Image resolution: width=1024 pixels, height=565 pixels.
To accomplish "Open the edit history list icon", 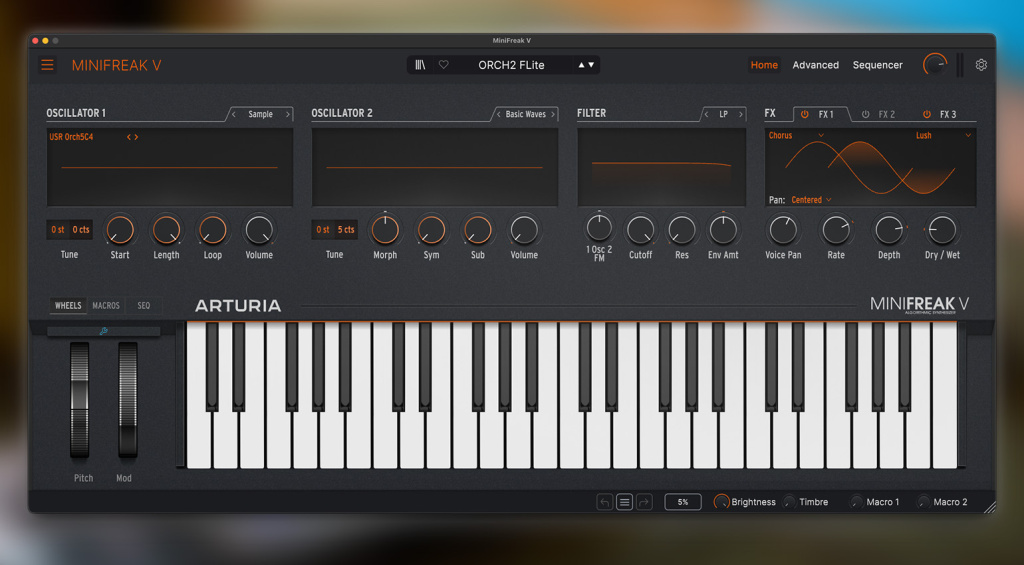I will point(624,502).
